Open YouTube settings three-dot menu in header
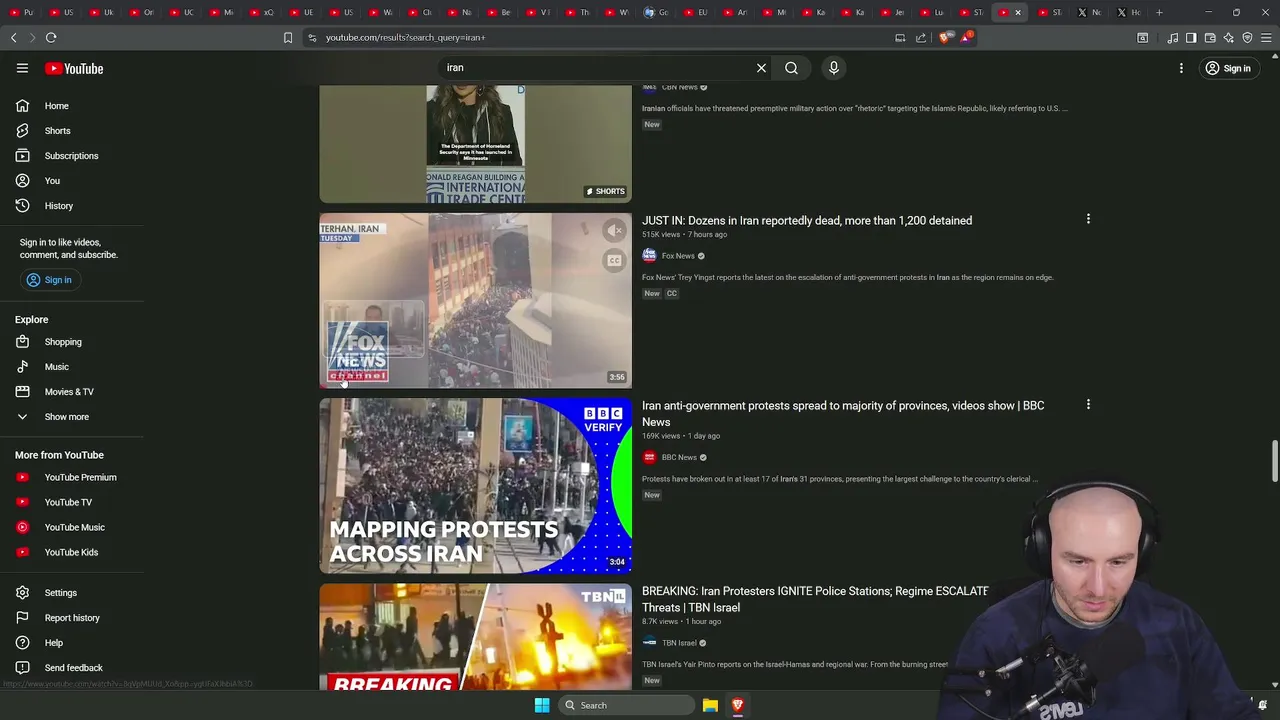 pos(1181,68)
